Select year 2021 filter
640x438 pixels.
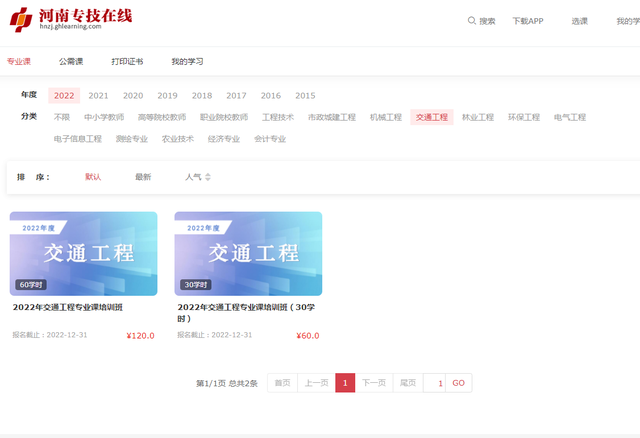point(98,96)
